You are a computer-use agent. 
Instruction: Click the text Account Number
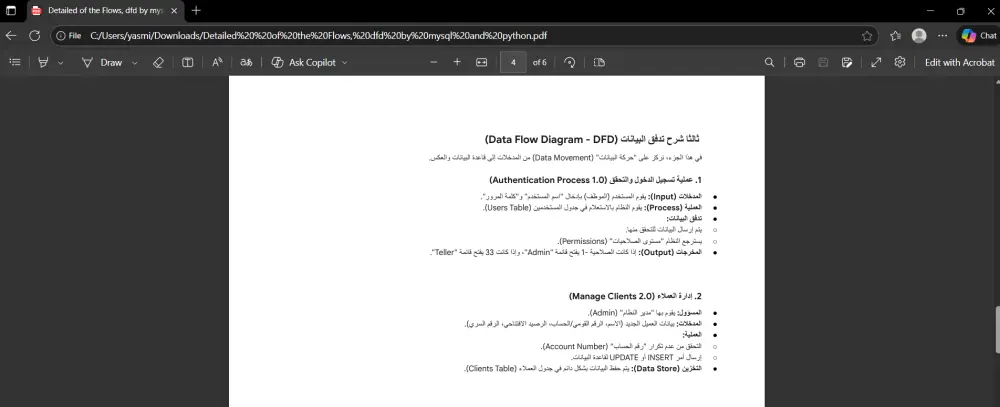click(x=573, y=346)
